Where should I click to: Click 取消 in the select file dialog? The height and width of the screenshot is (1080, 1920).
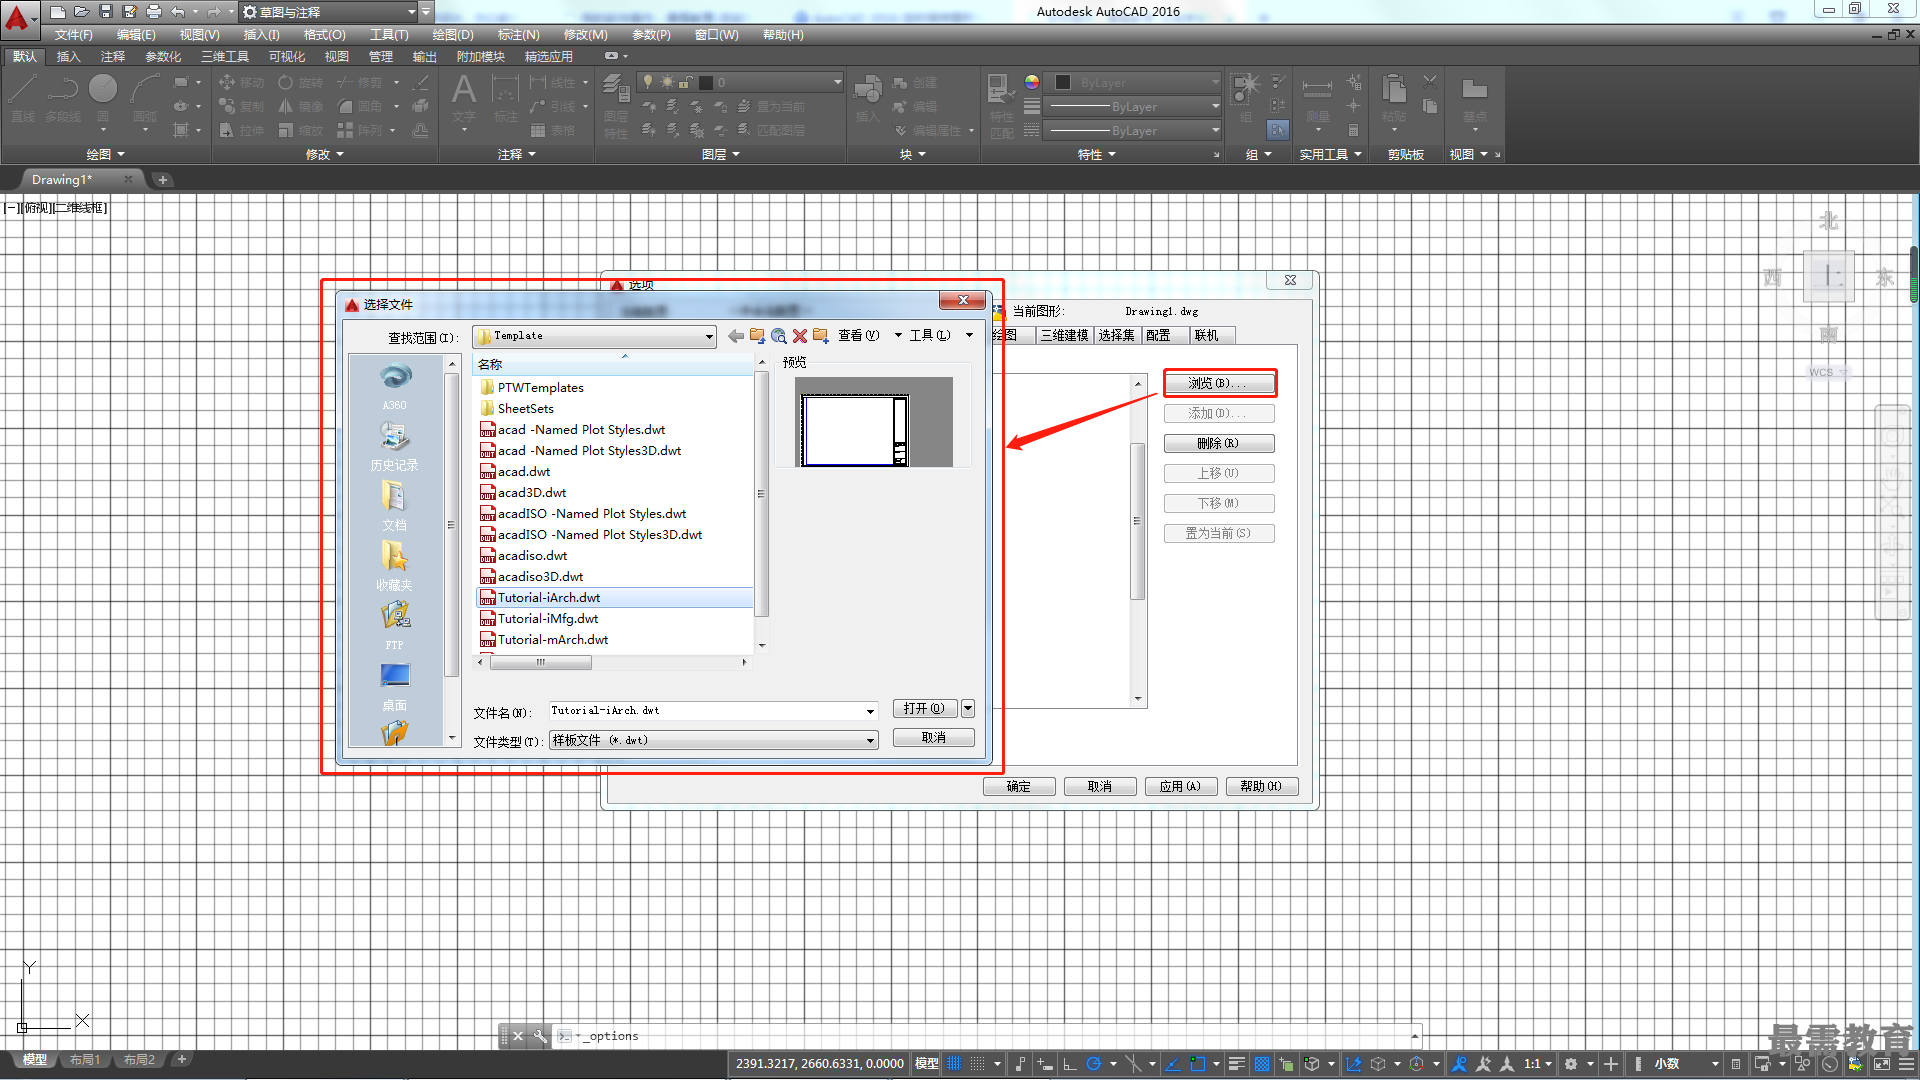point(933,738)
